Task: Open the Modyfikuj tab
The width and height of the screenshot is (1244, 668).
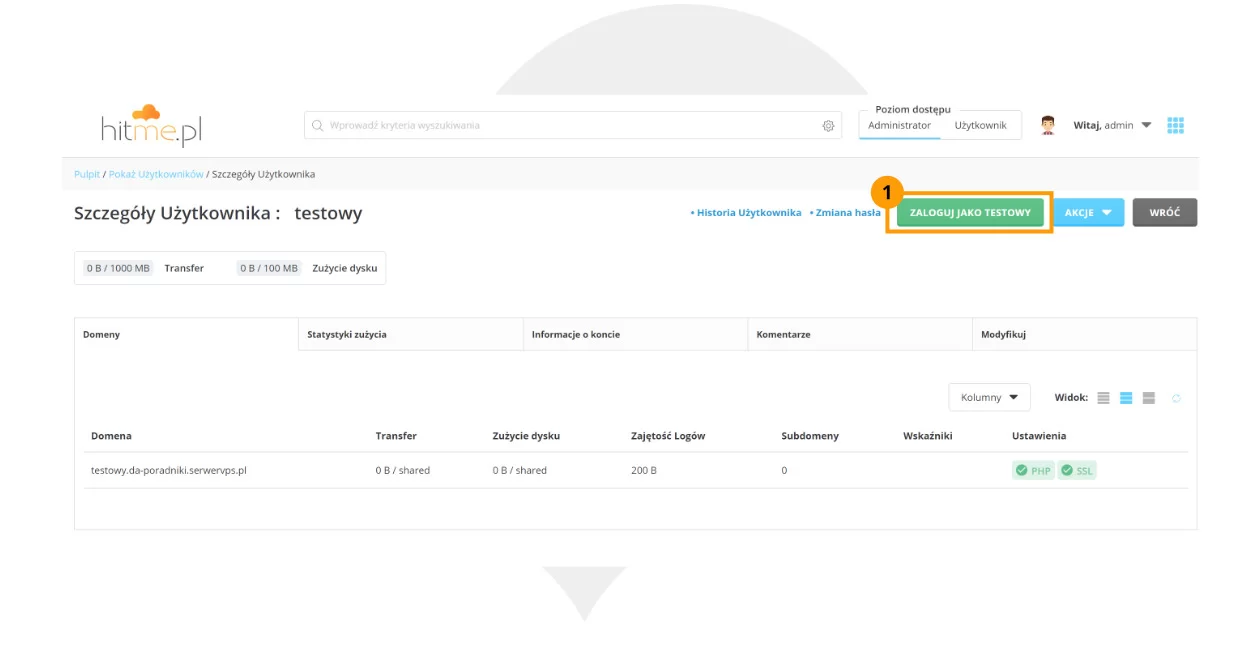Action: point(1084,334)
